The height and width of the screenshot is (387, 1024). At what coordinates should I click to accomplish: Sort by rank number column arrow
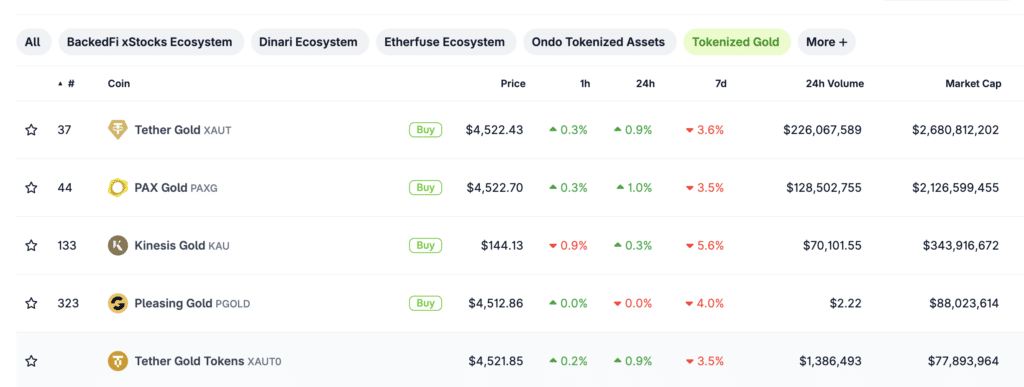pos(61,84)
